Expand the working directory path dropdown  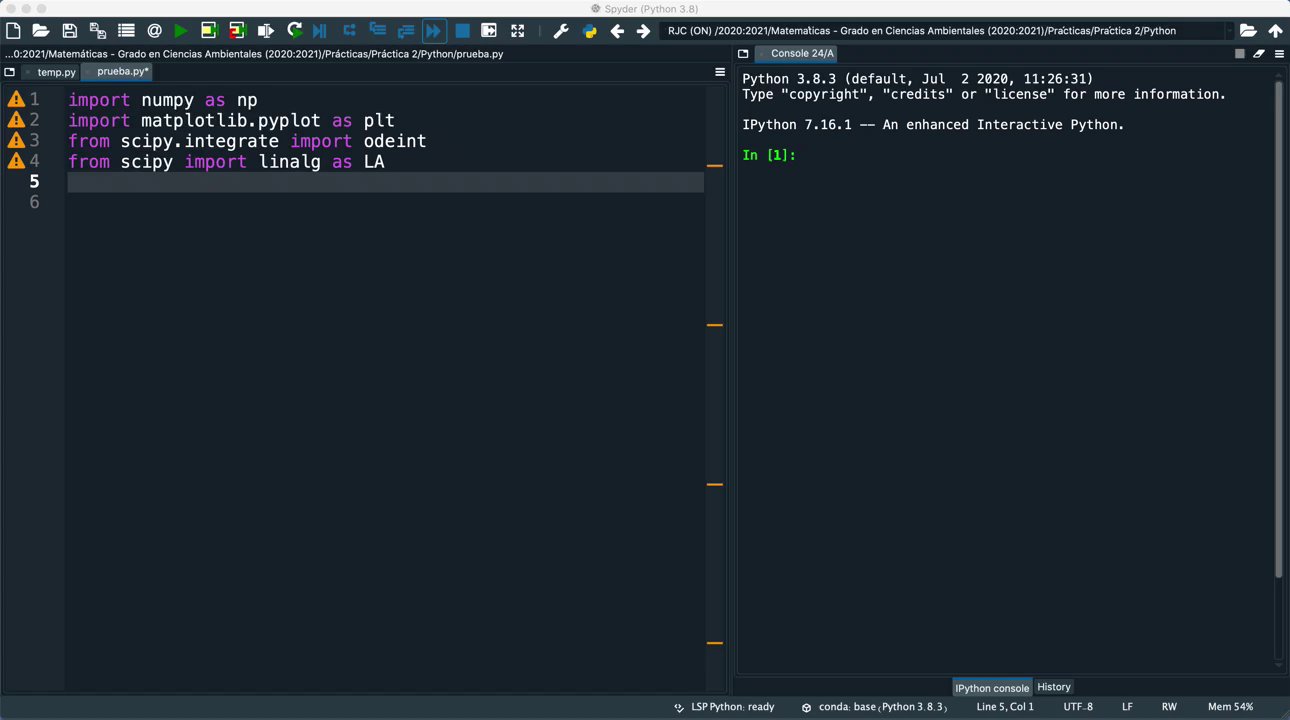(x=1229, y=31)
